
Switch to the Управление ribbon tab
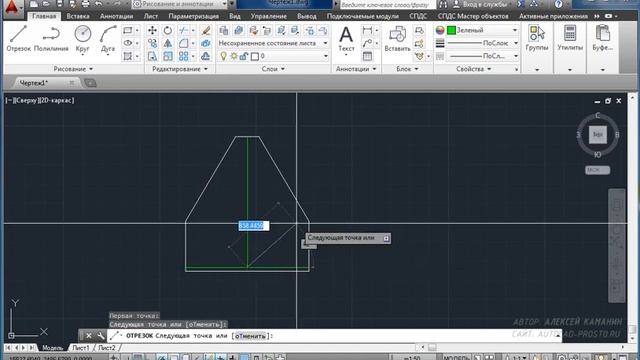(x=269, y=16)
